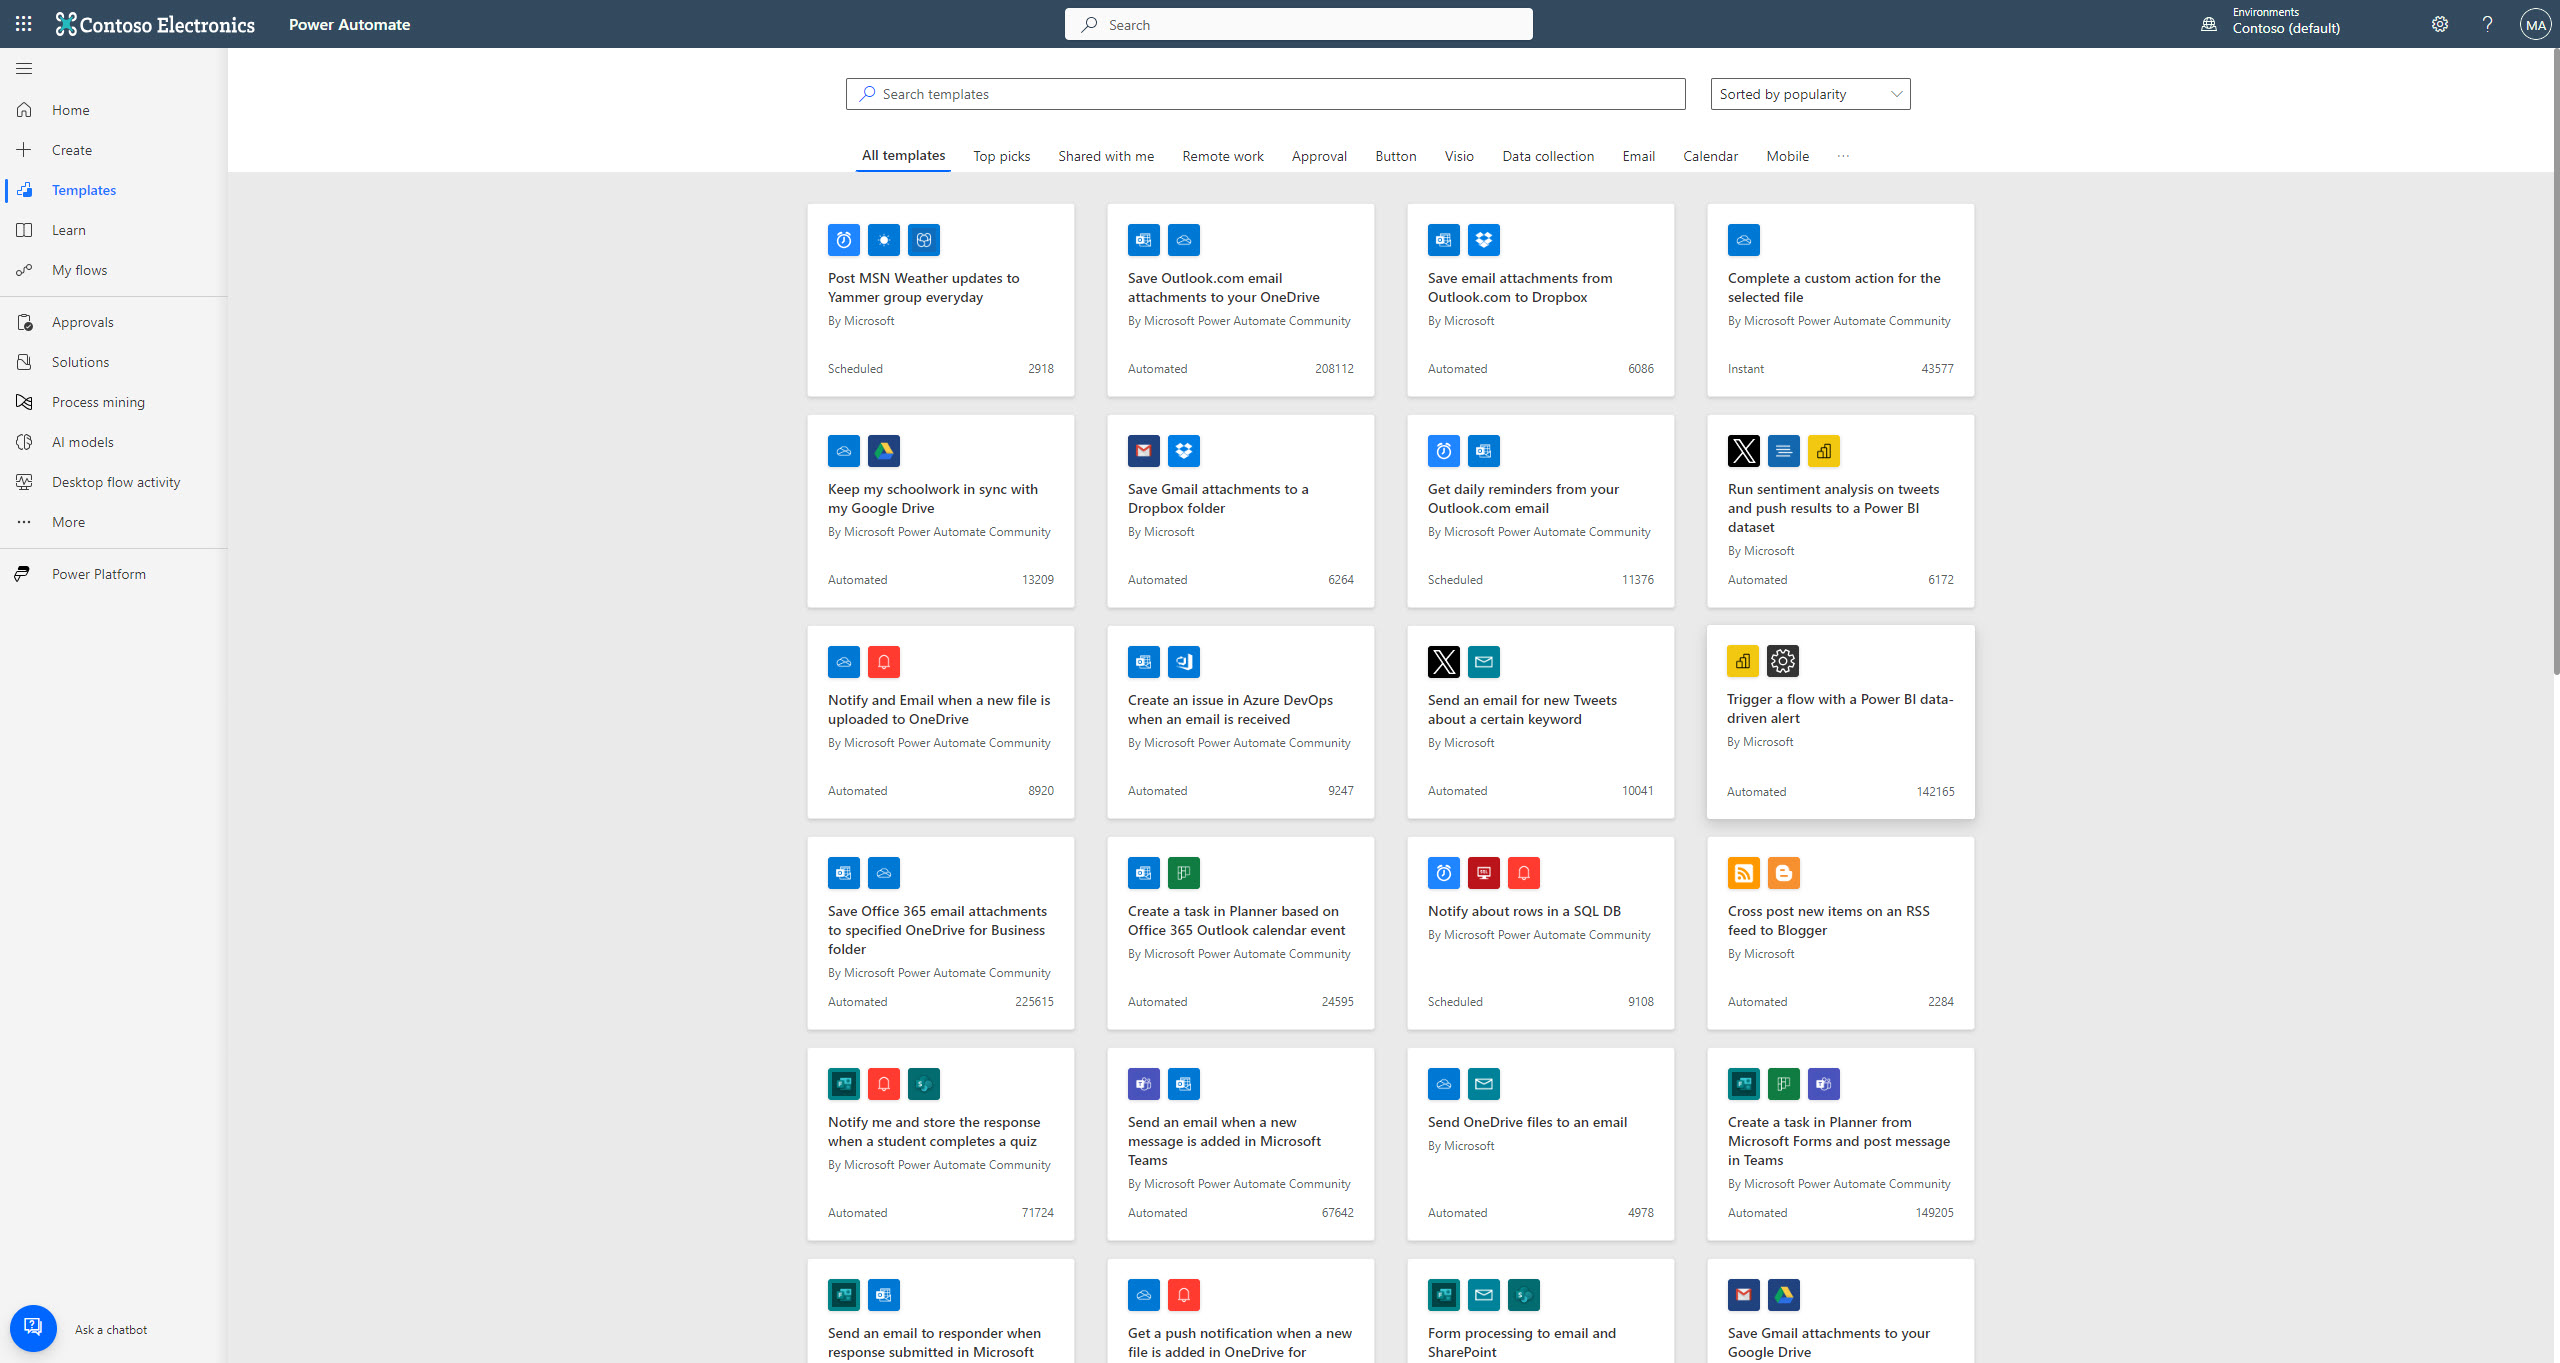Click the Search templates input field

tap(1265, 94)
